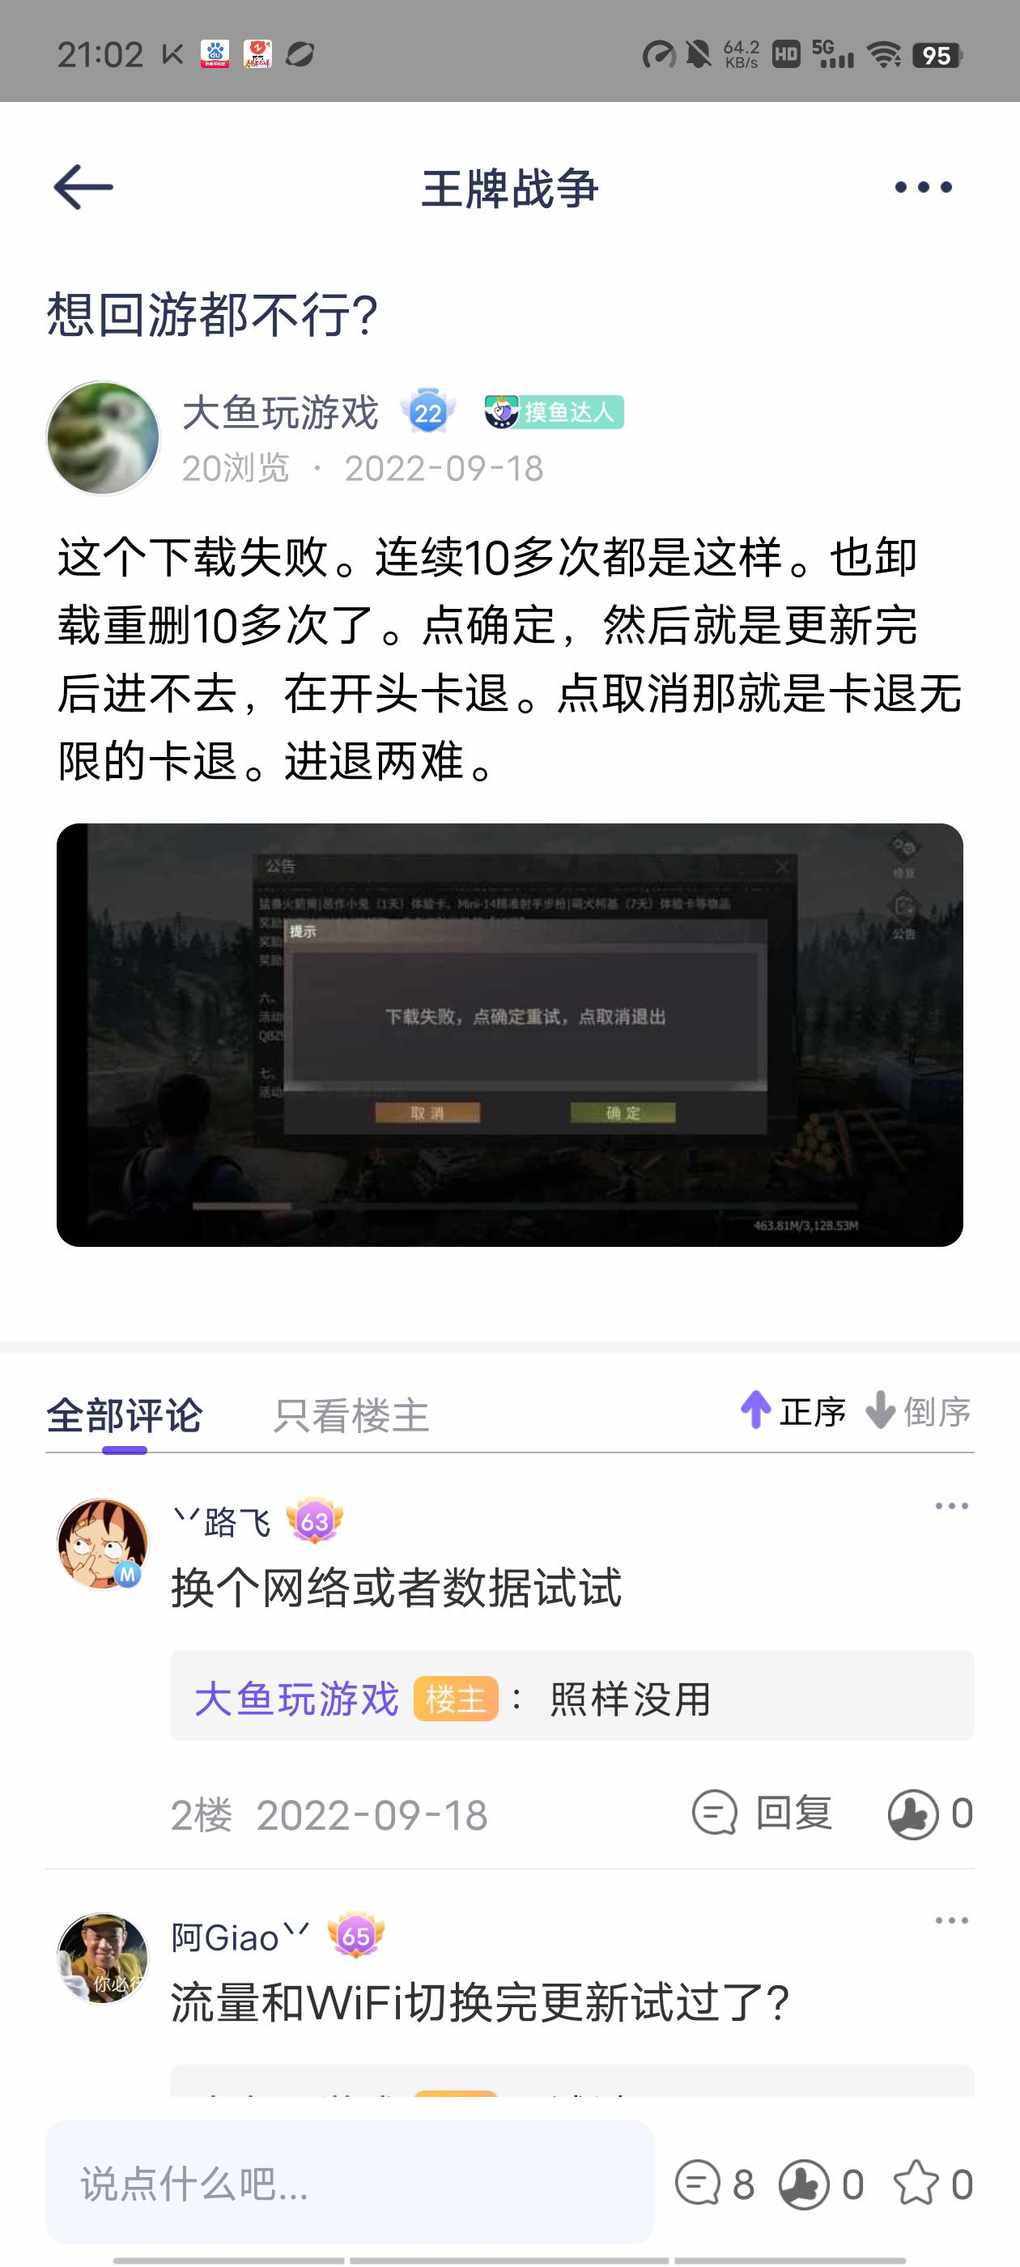
Task: Sort comments by 倒序
Action: 918,1411
